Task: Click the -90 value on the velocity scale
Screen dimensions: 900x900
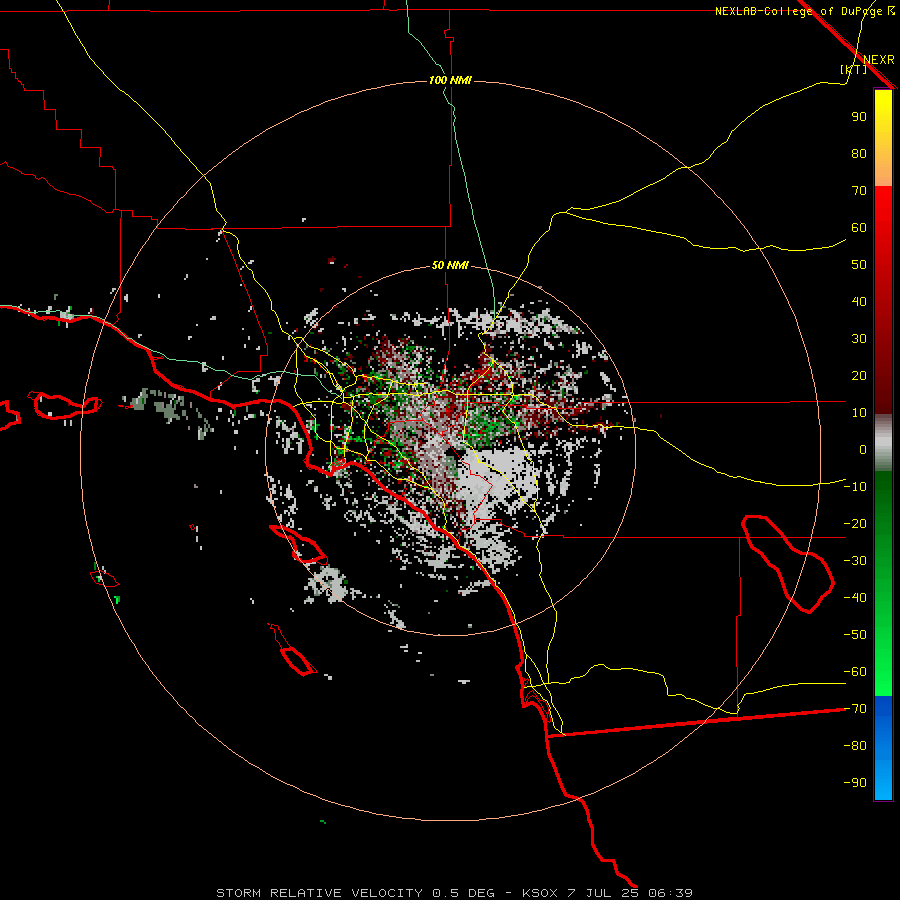Action: pyautogui.click(x=855, y=783)
